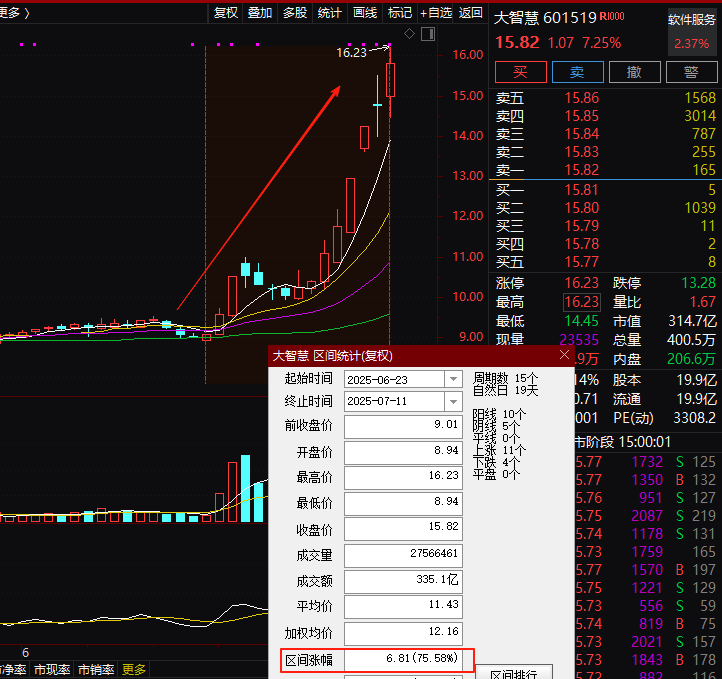
Task: Click the 卖五 price 15.86
Action: point(582,98)
